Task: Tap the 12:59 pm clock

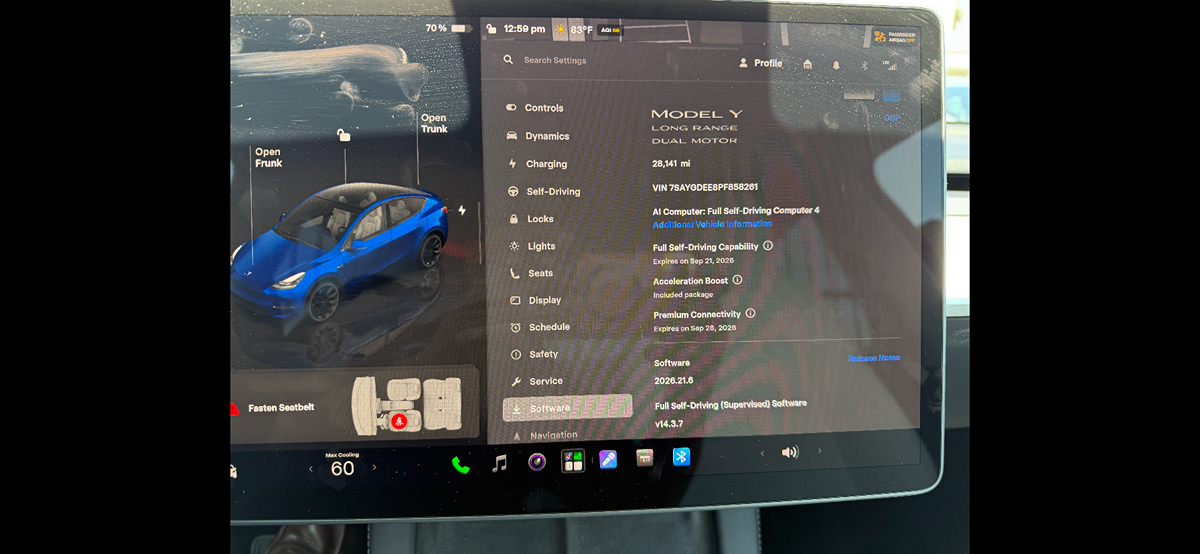Action: (x=525, y=30)
